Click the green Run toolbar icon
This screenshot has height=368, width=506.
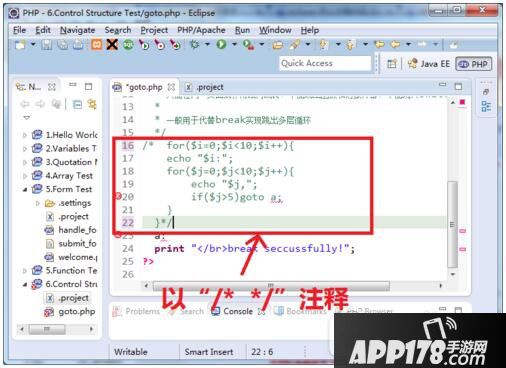[221, 44]
